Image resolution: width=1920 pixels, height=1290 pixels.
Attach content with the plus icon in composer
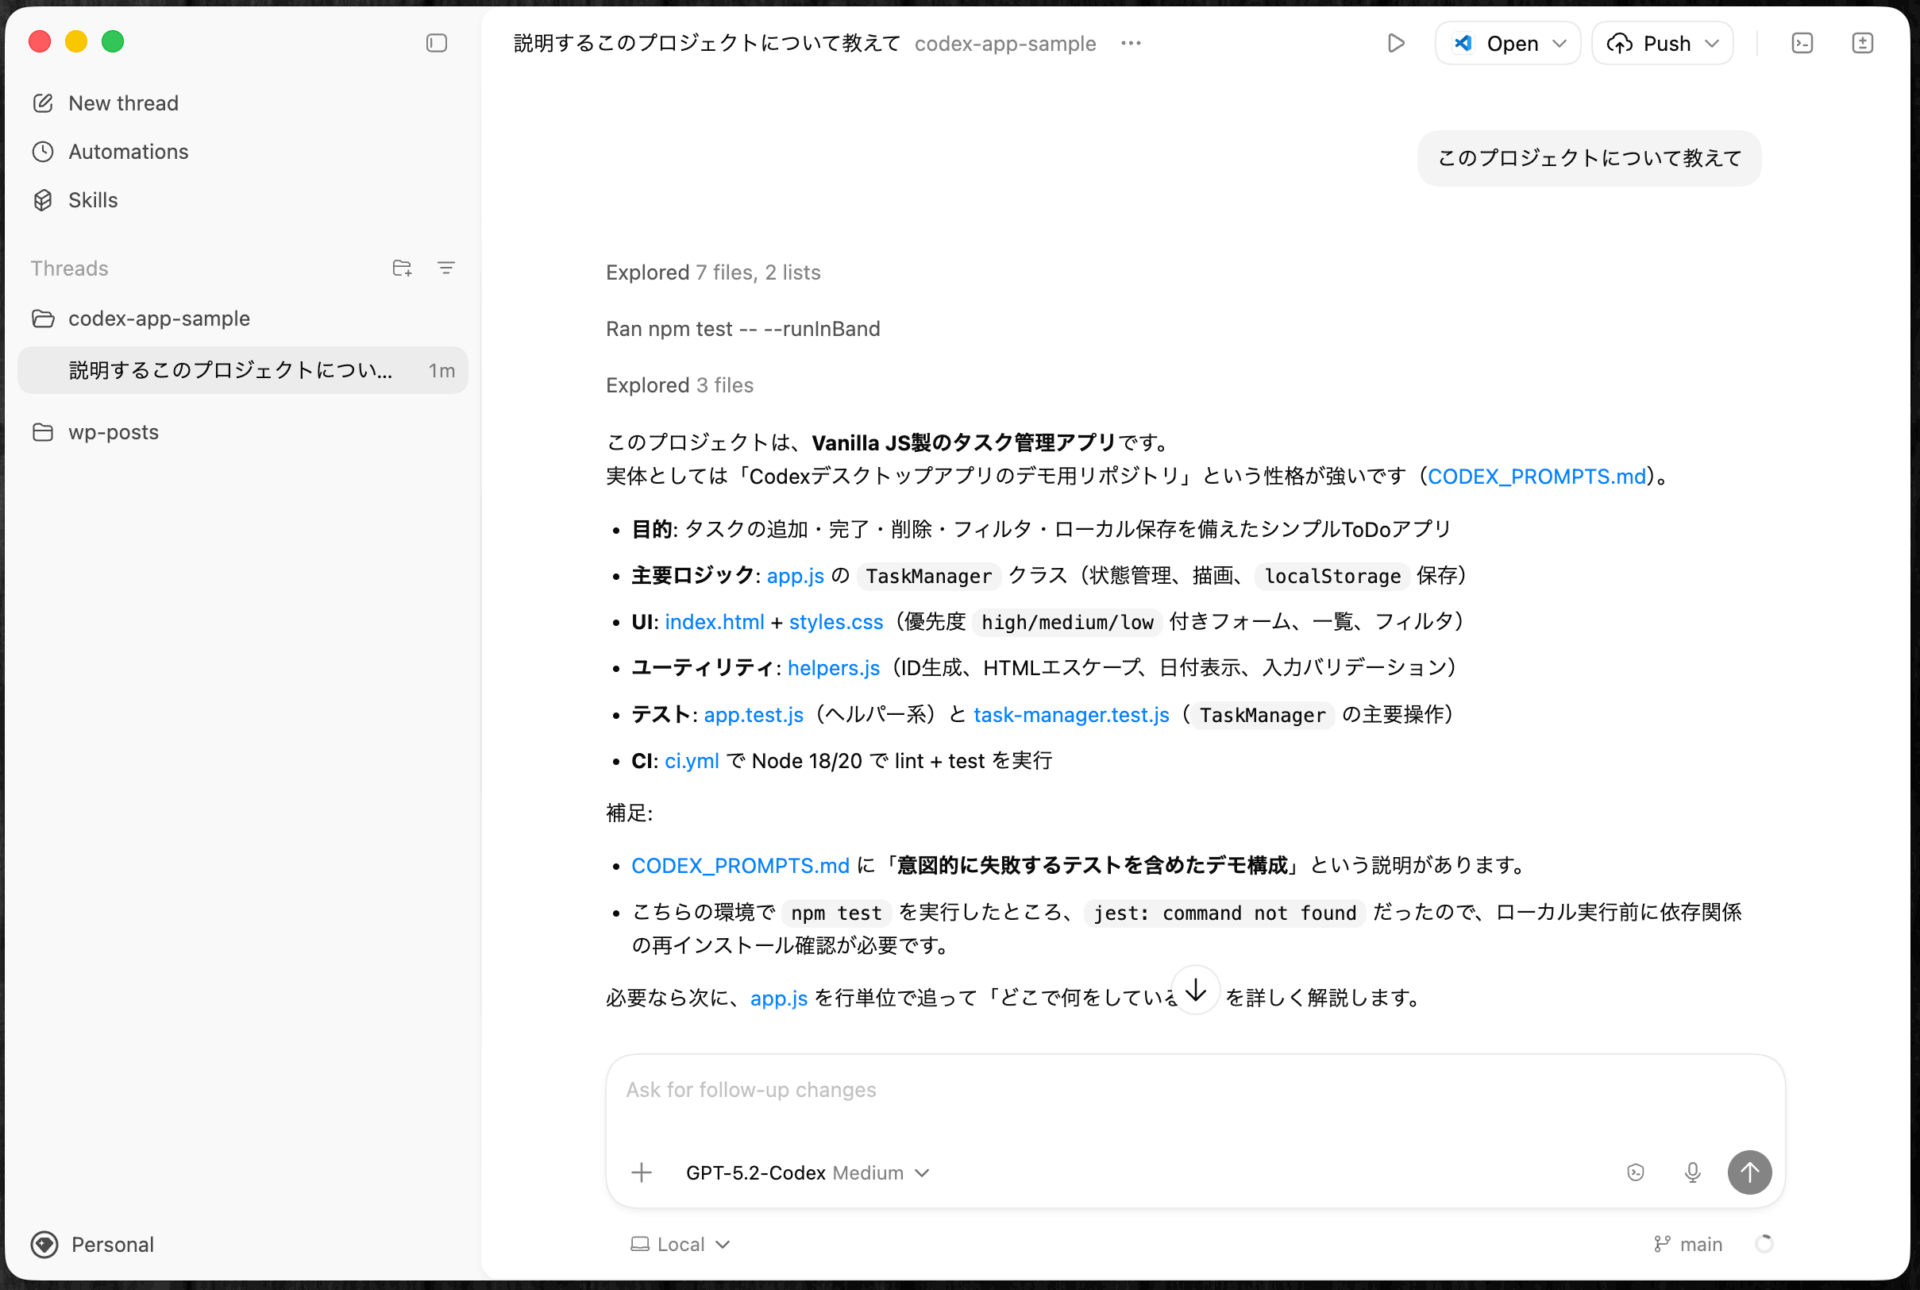click(x=641, y=1172)
